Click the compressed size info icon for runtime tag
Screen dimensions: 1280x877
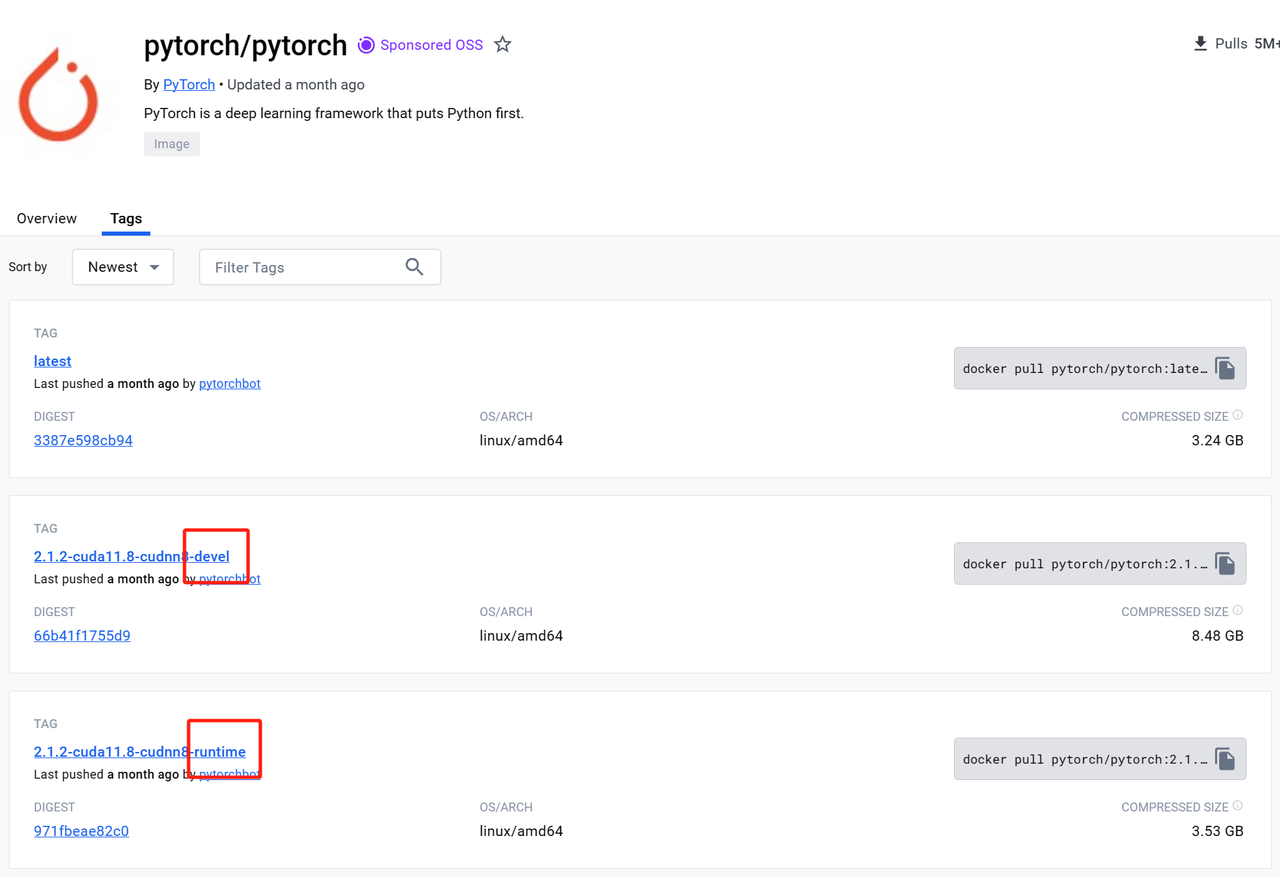1238,806
